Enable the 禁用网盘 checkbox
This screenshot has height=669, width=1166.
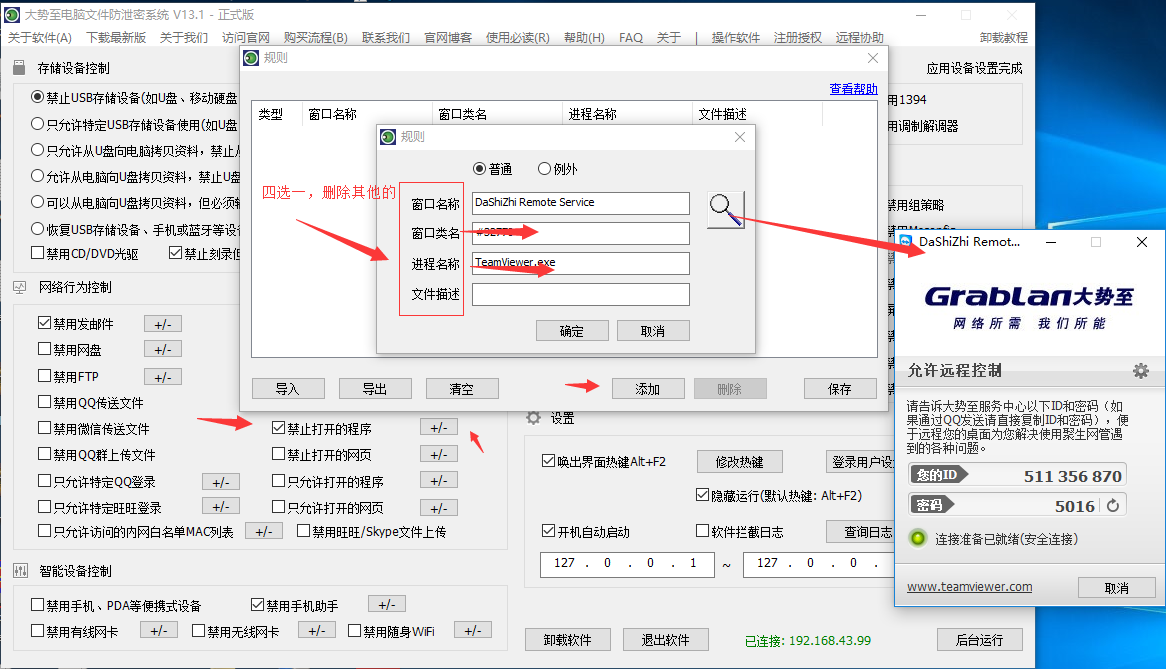pyautogui.click(x=45, y=349)
